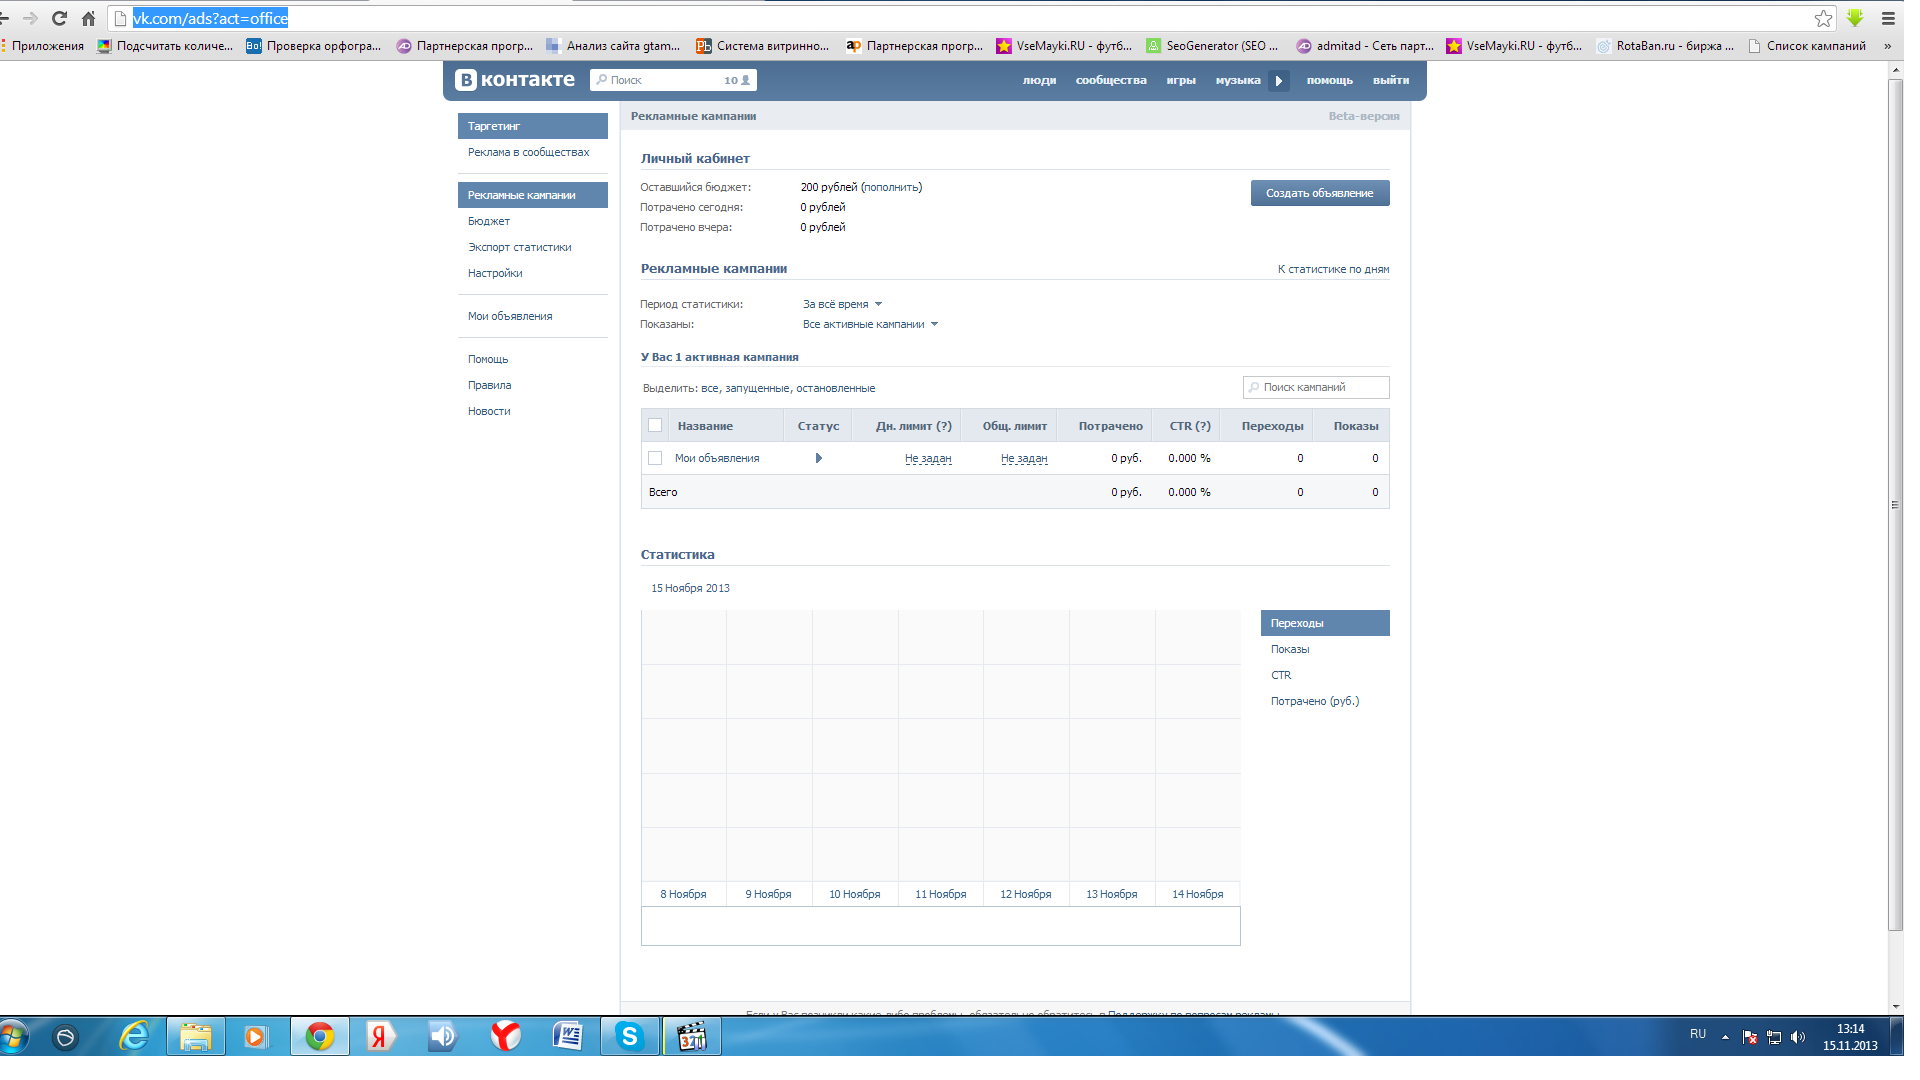Click the campaign status play icon
1920x1080 pixels.
(x=818, y=458)
